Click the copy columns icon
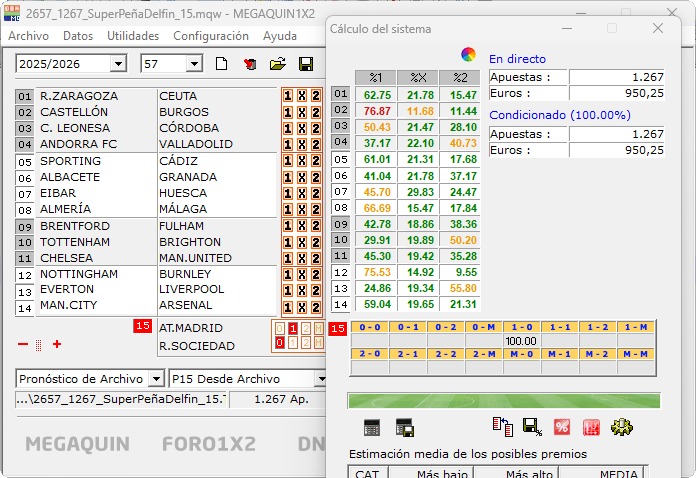This screenshot has height=478, width=696. 503,427
